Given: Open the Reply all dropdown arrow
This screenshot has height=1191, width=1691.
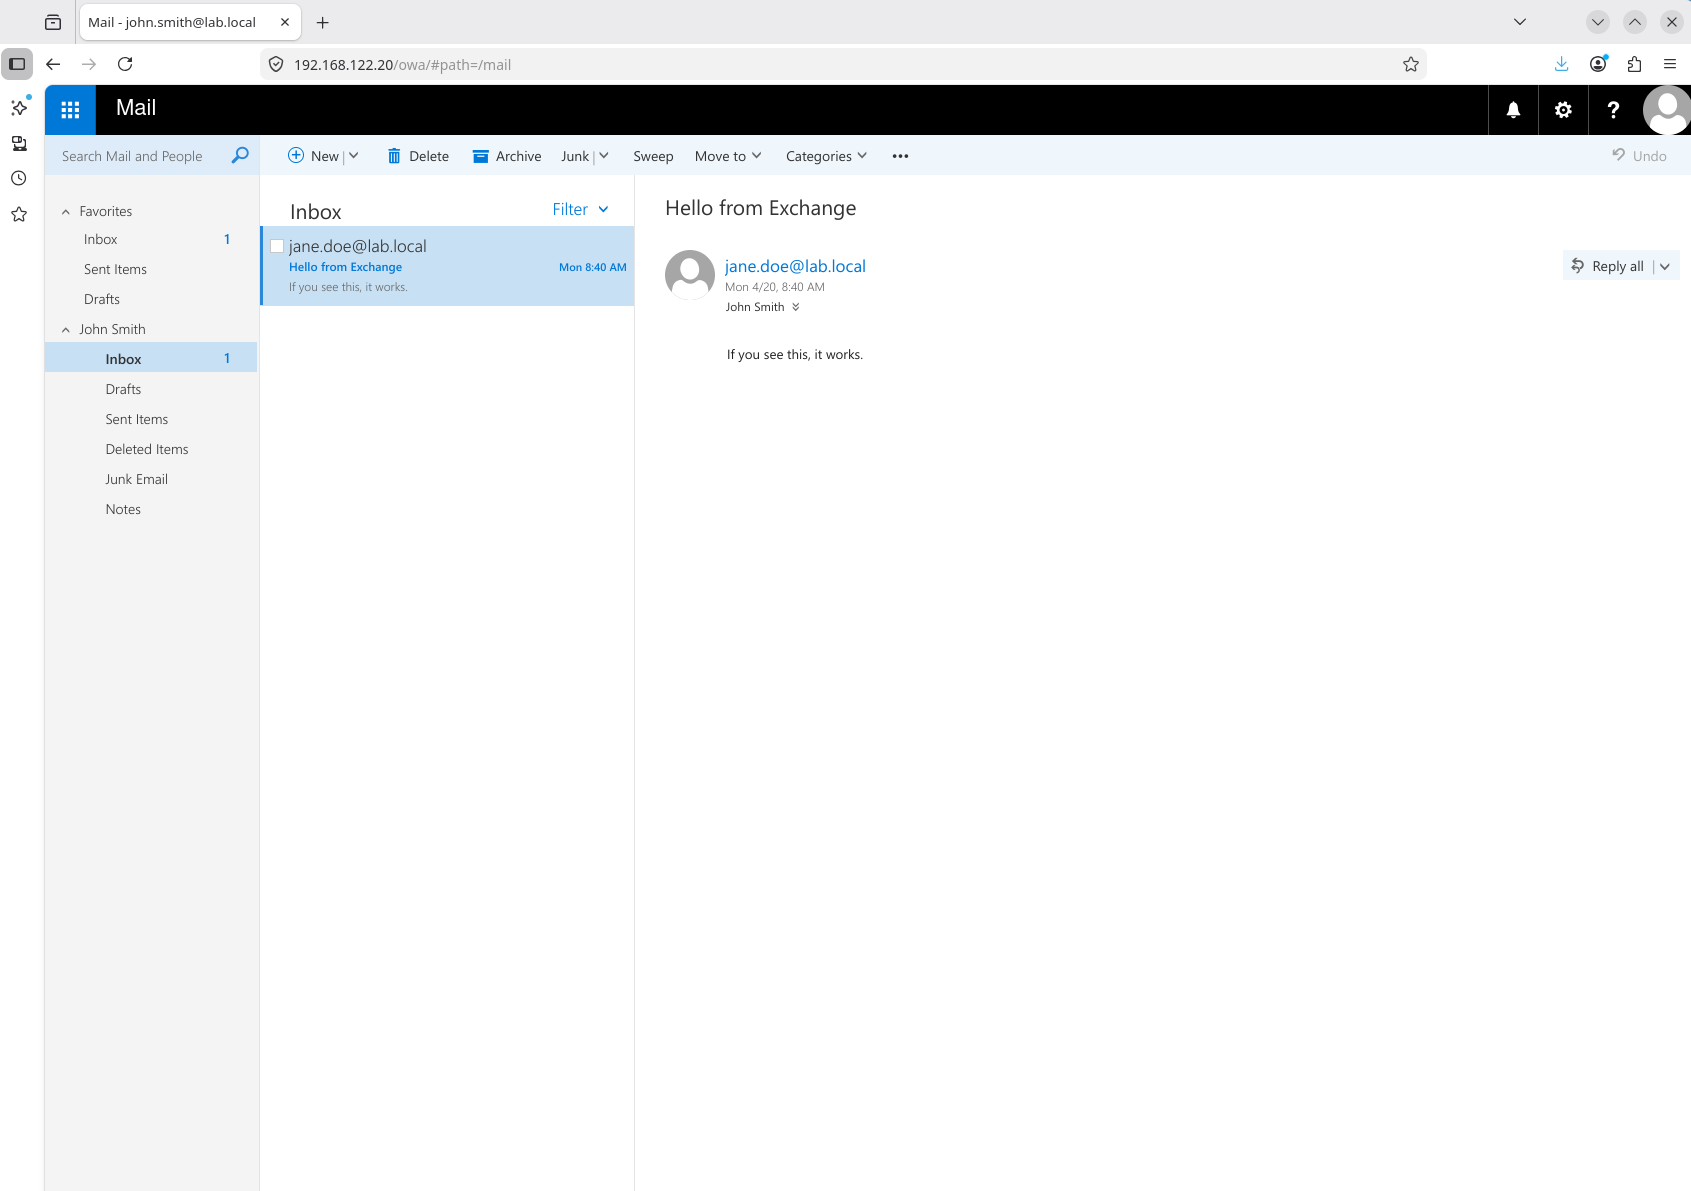Looking at the screenshot, I should pyautogui.click(x=1664, y=265).
